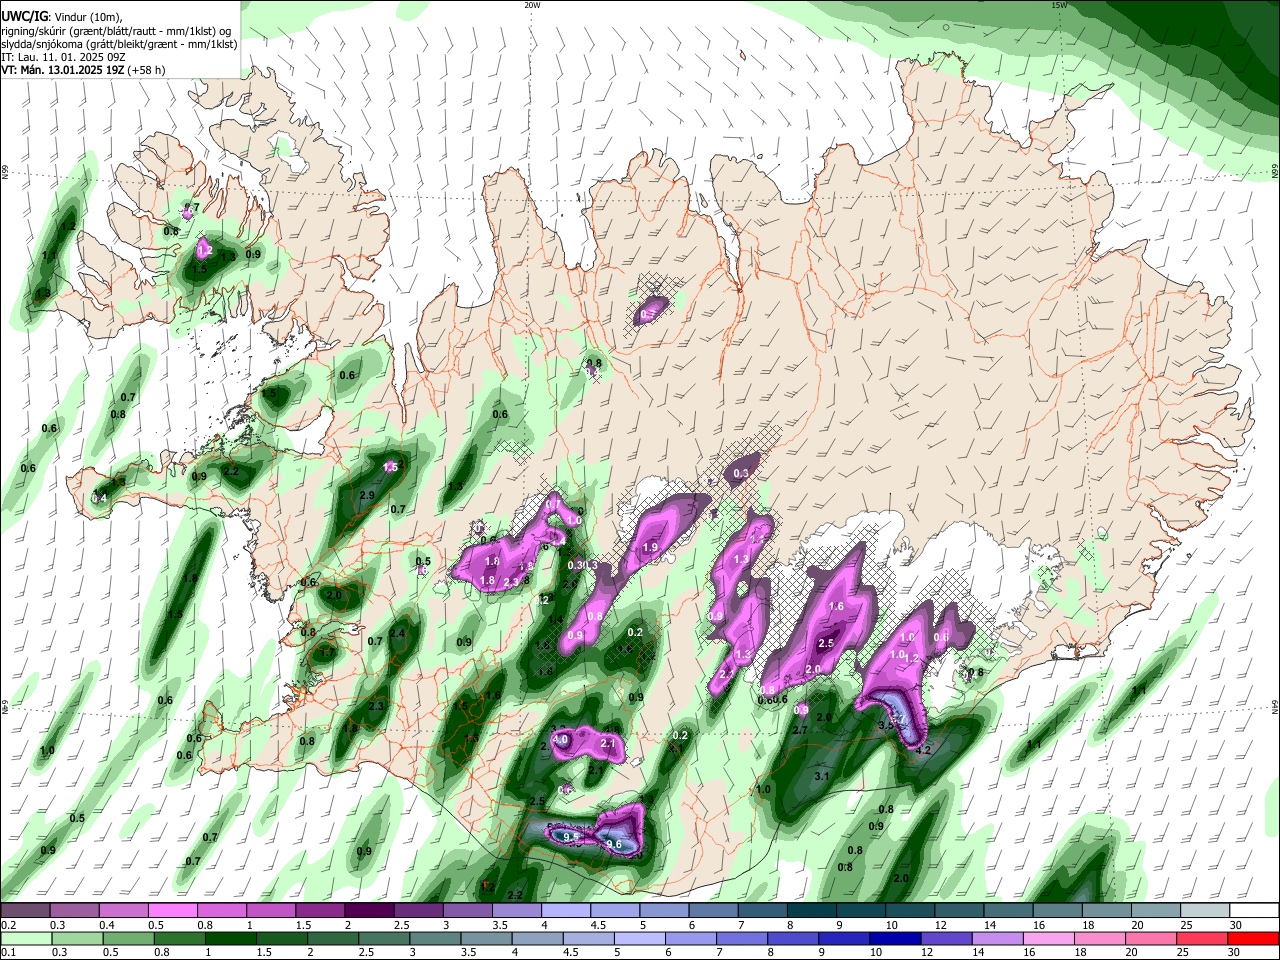Pick the gray-blue 3.5 rain legend swatch
The width and height of the screenshot is (1280, 960).
tap(488, 938)
